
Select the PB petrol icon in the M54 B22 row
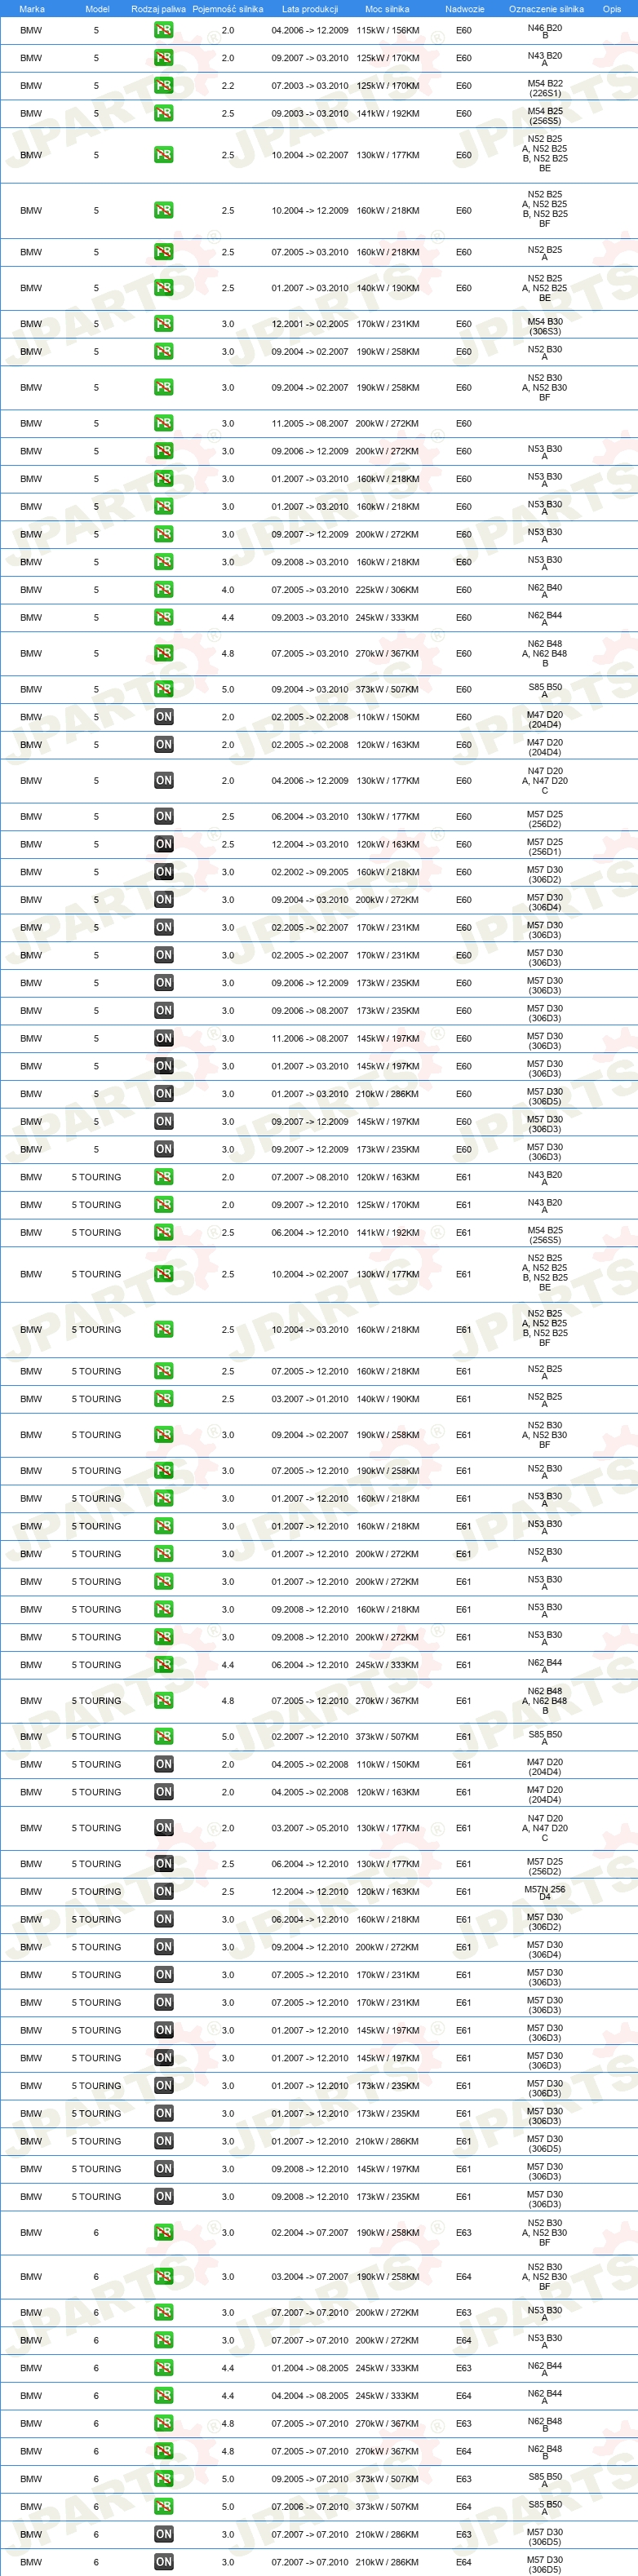coord(163,86)
